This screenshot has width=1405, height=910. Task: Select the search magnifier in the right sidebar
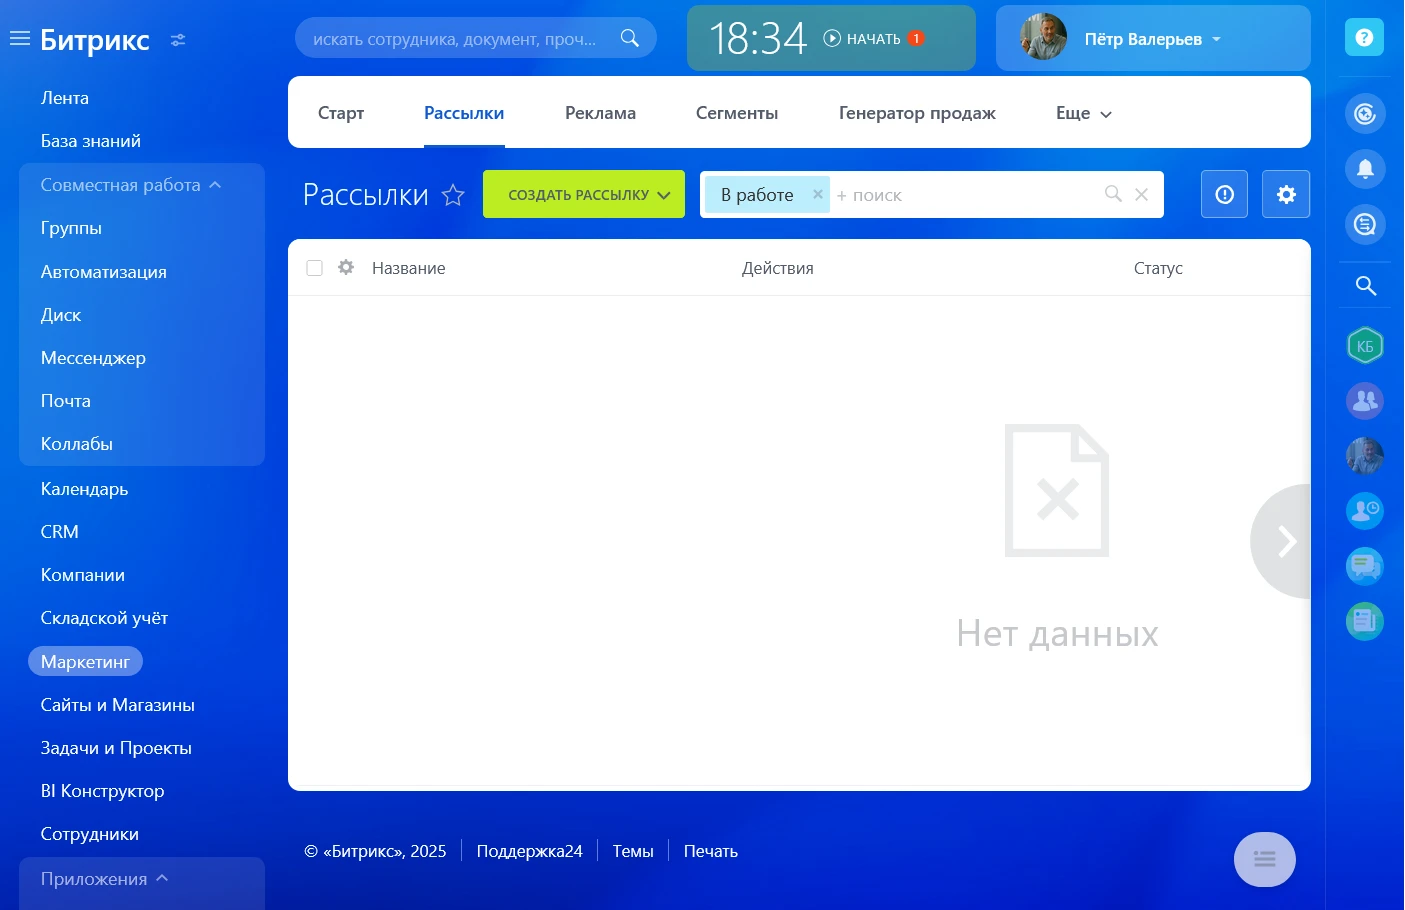(1364, 286)
